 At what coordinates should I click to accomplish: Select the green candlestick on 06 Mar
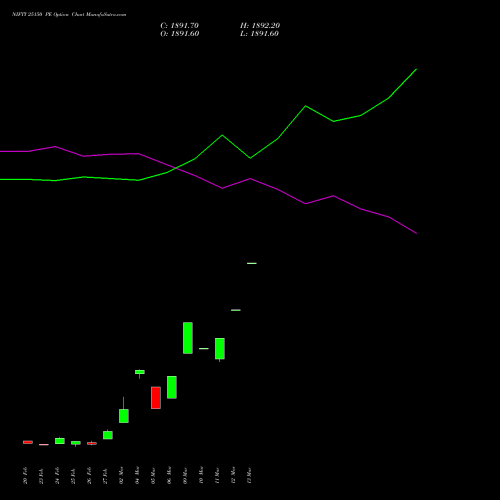[172, 387]
